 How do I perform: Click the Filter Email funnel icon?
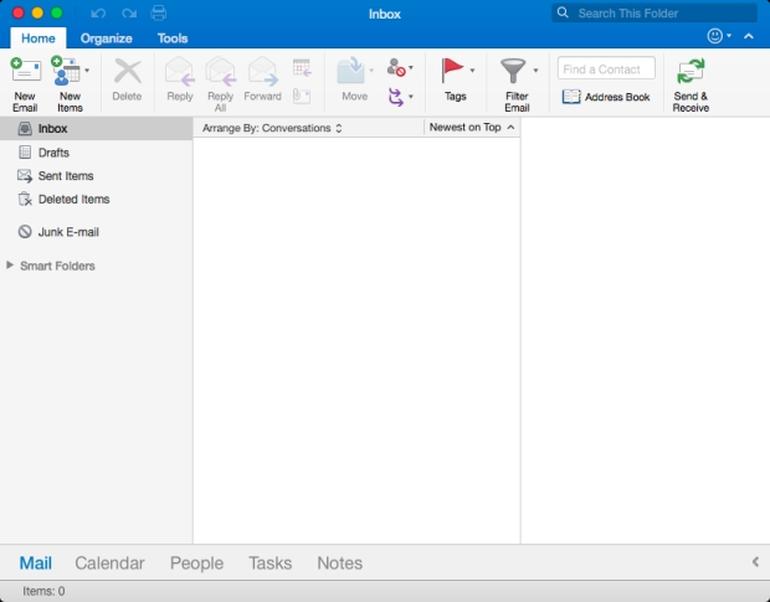pyautogui.click(x=513, y=71)
